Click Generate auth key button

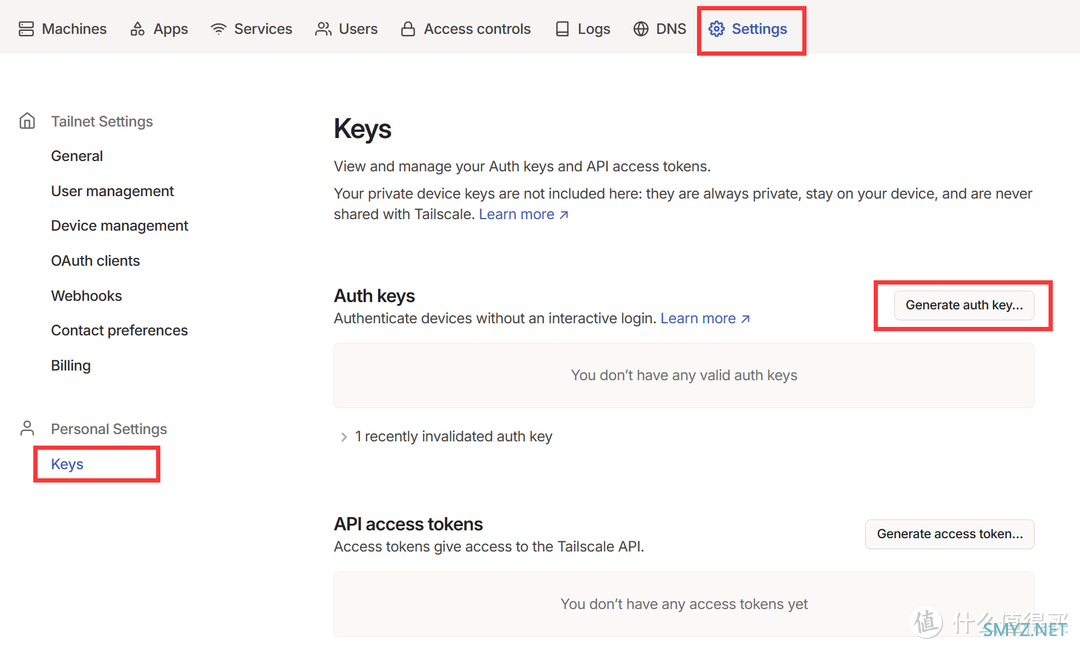(964, 305)
